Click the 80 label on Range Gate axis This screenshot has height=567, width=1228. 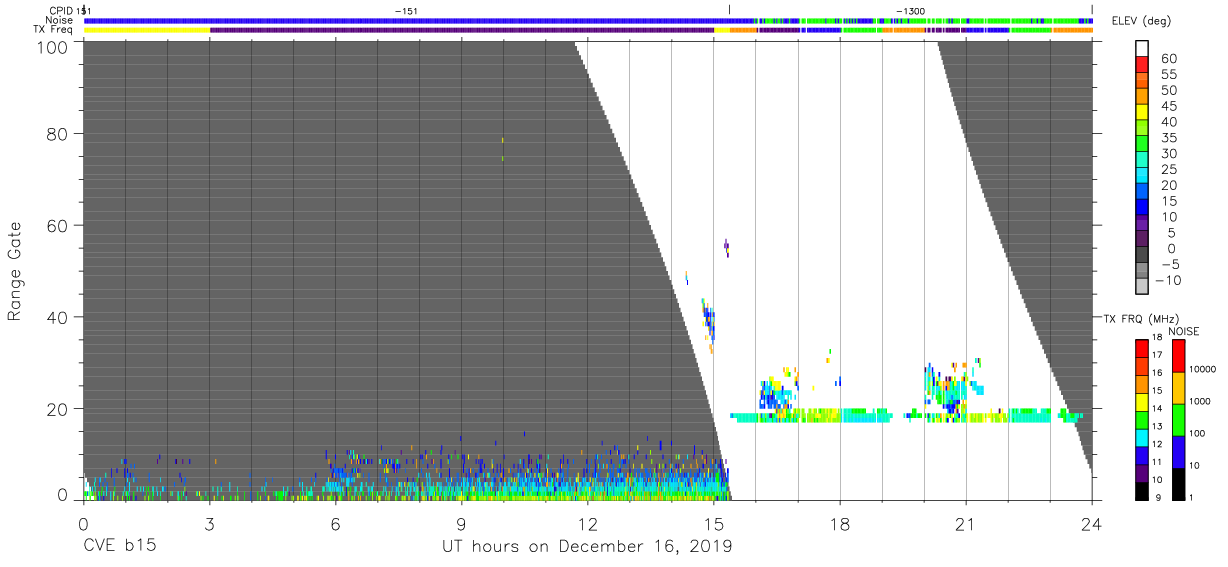tap(57, 133)
